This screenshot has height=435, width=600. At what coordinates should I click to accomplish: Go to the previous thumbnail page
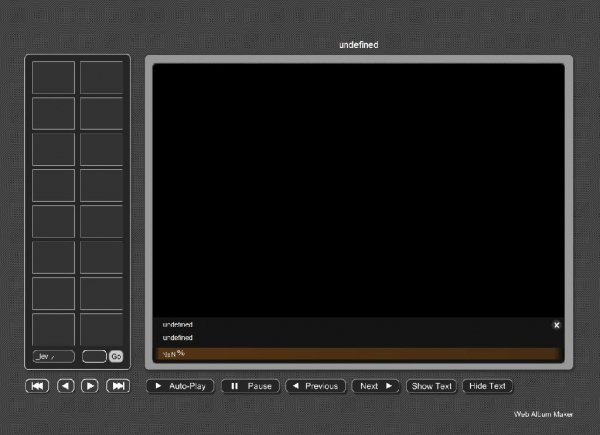tap(65, 386)
